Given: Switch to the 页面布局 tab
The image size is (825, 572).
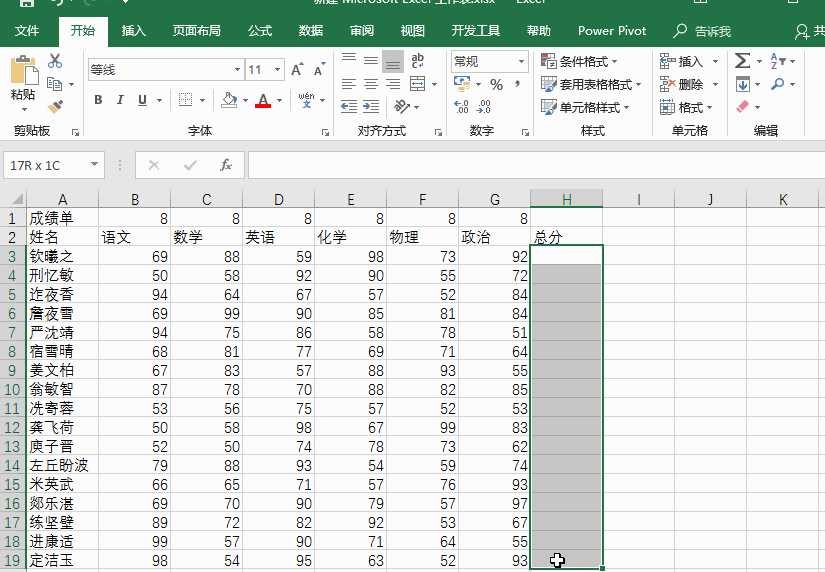Looking at the screenshot, I should tap(197, 31).
